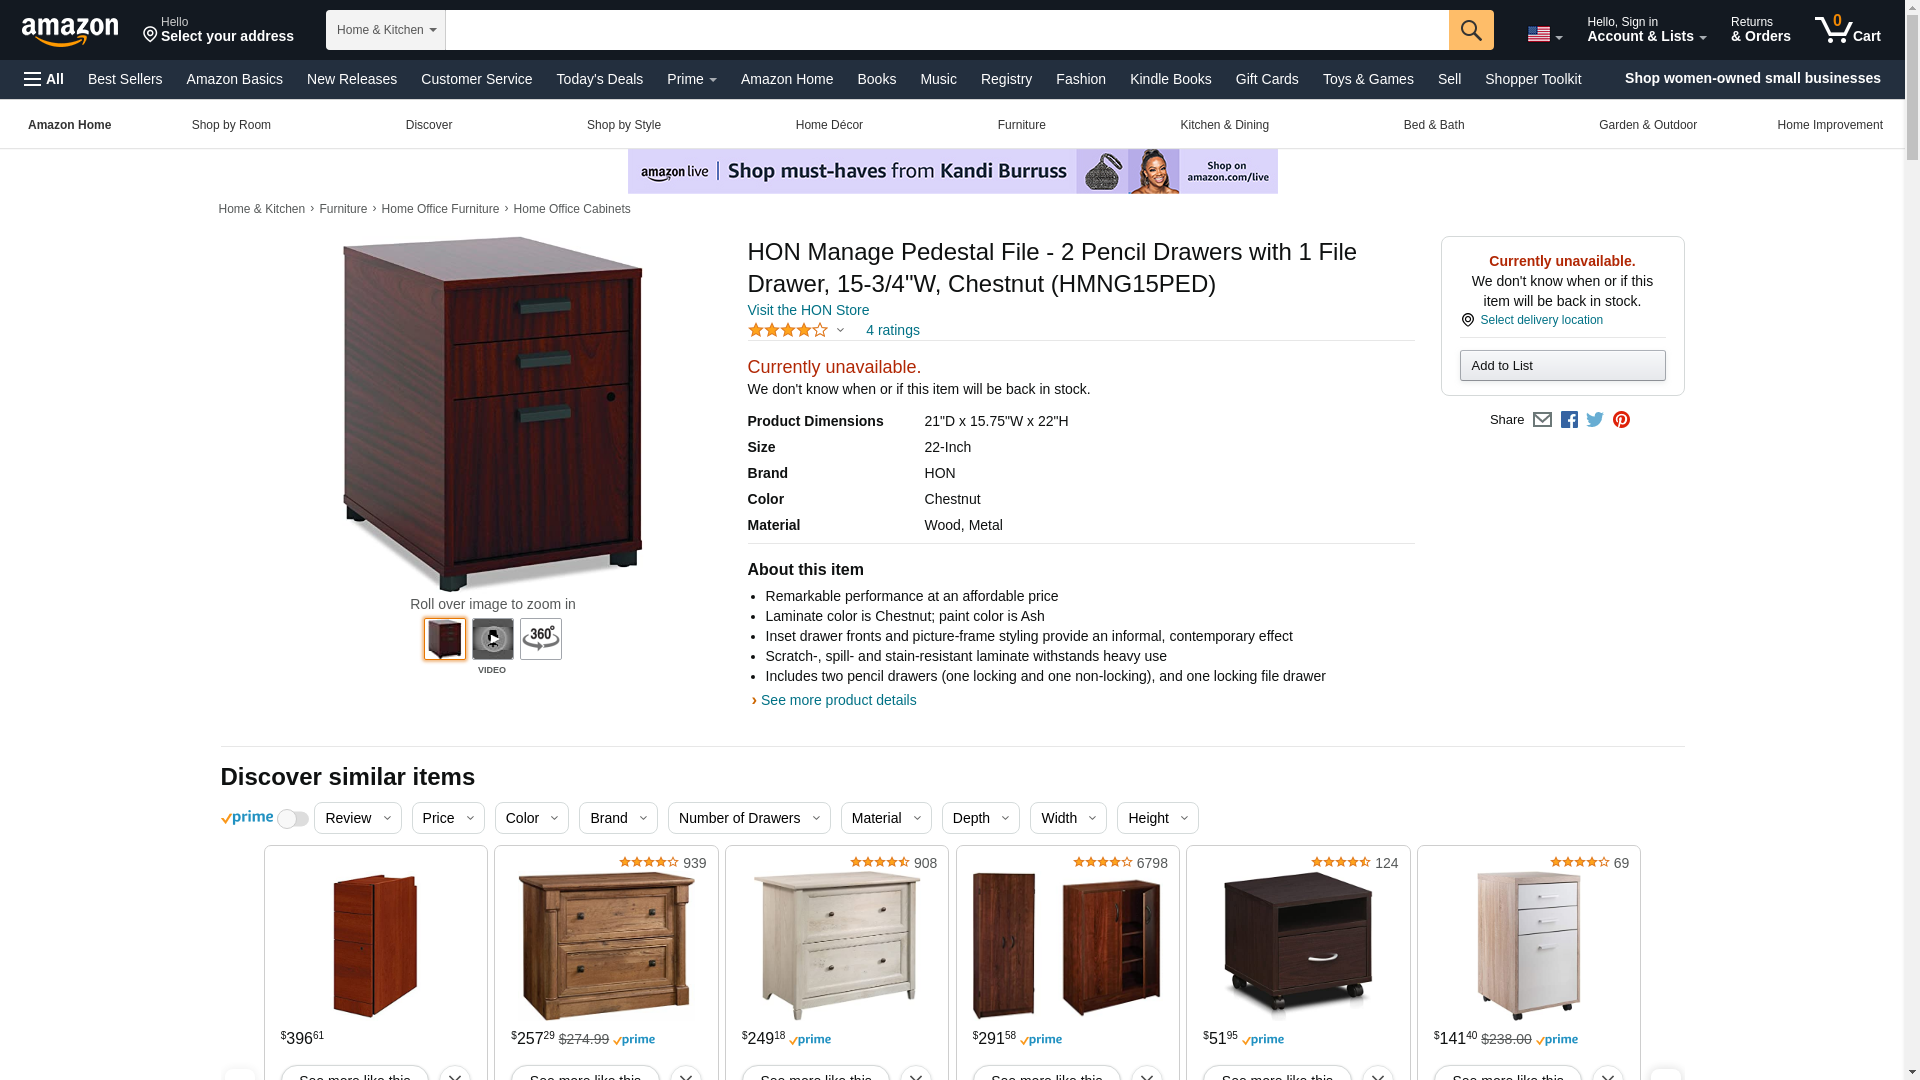
Task: Open Today's Deals in navigation bar
Action: click(599, 79)
